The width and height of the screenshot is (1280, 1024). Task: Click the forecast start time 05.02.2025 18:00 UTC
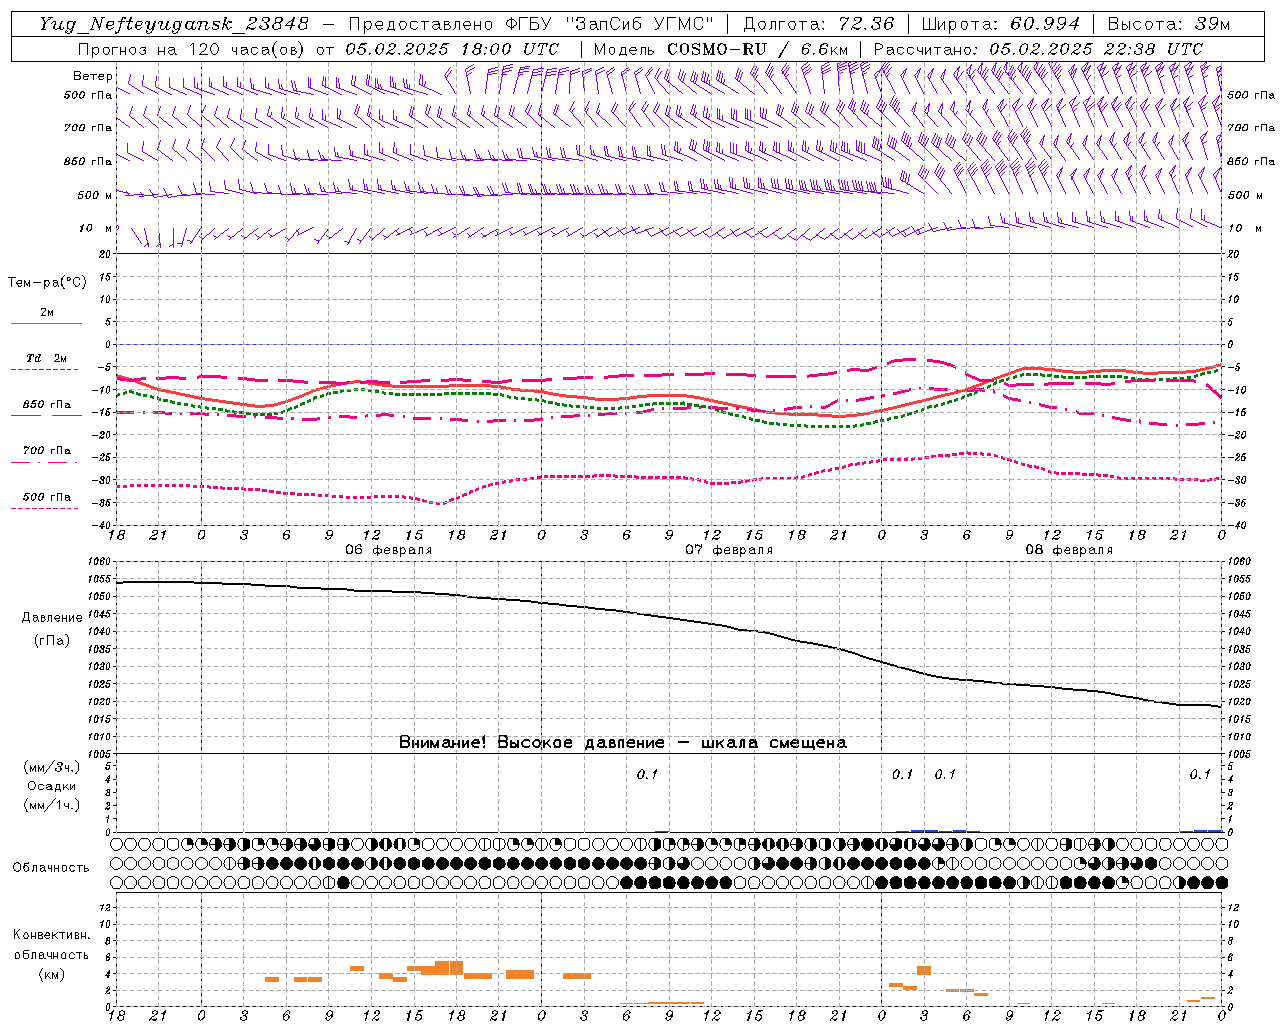click(452, 49)
